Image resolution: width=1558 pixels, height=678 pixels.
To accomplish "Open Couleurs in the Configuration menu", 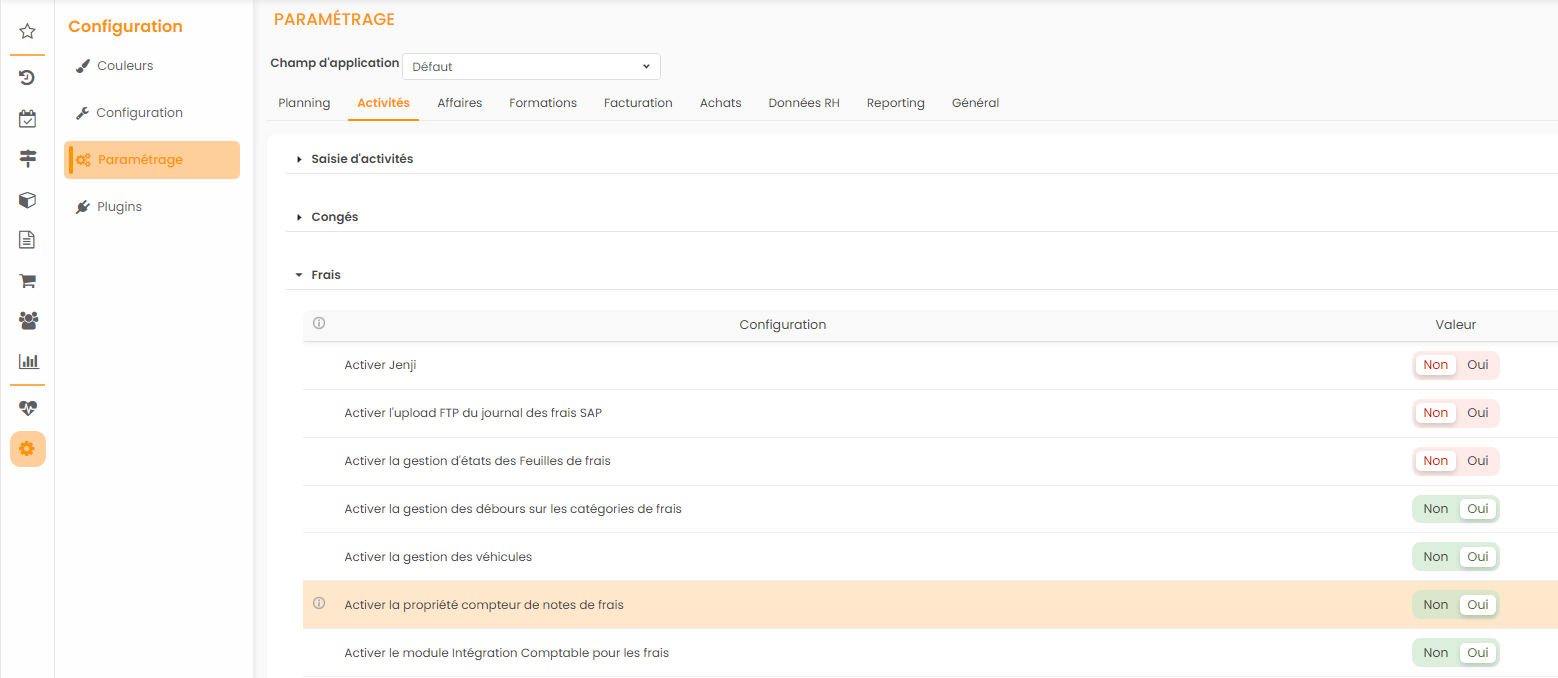I will [x=124, y=66].
